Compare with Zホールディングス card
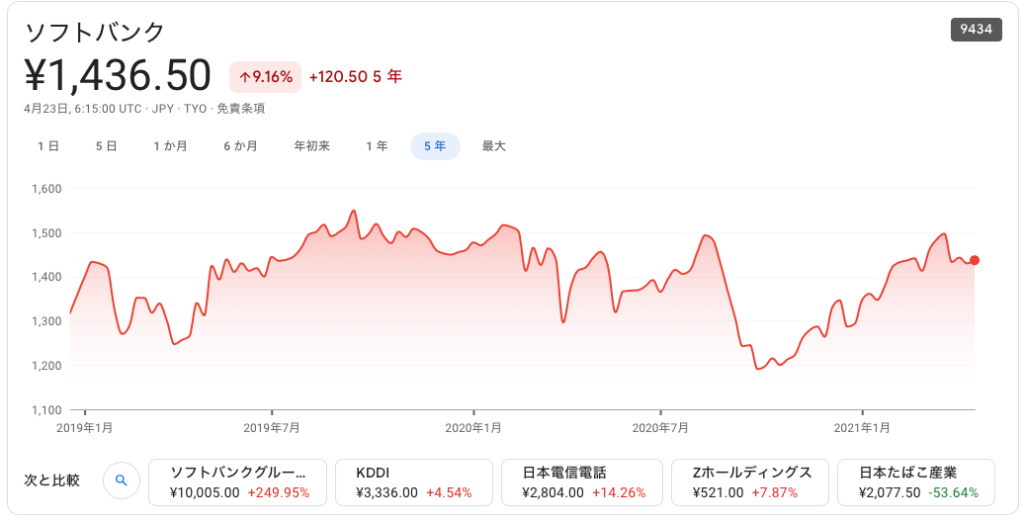Image resolution: width=1024 pixels, height=523 pixels. pyautogui.click(x=750, y=483)
